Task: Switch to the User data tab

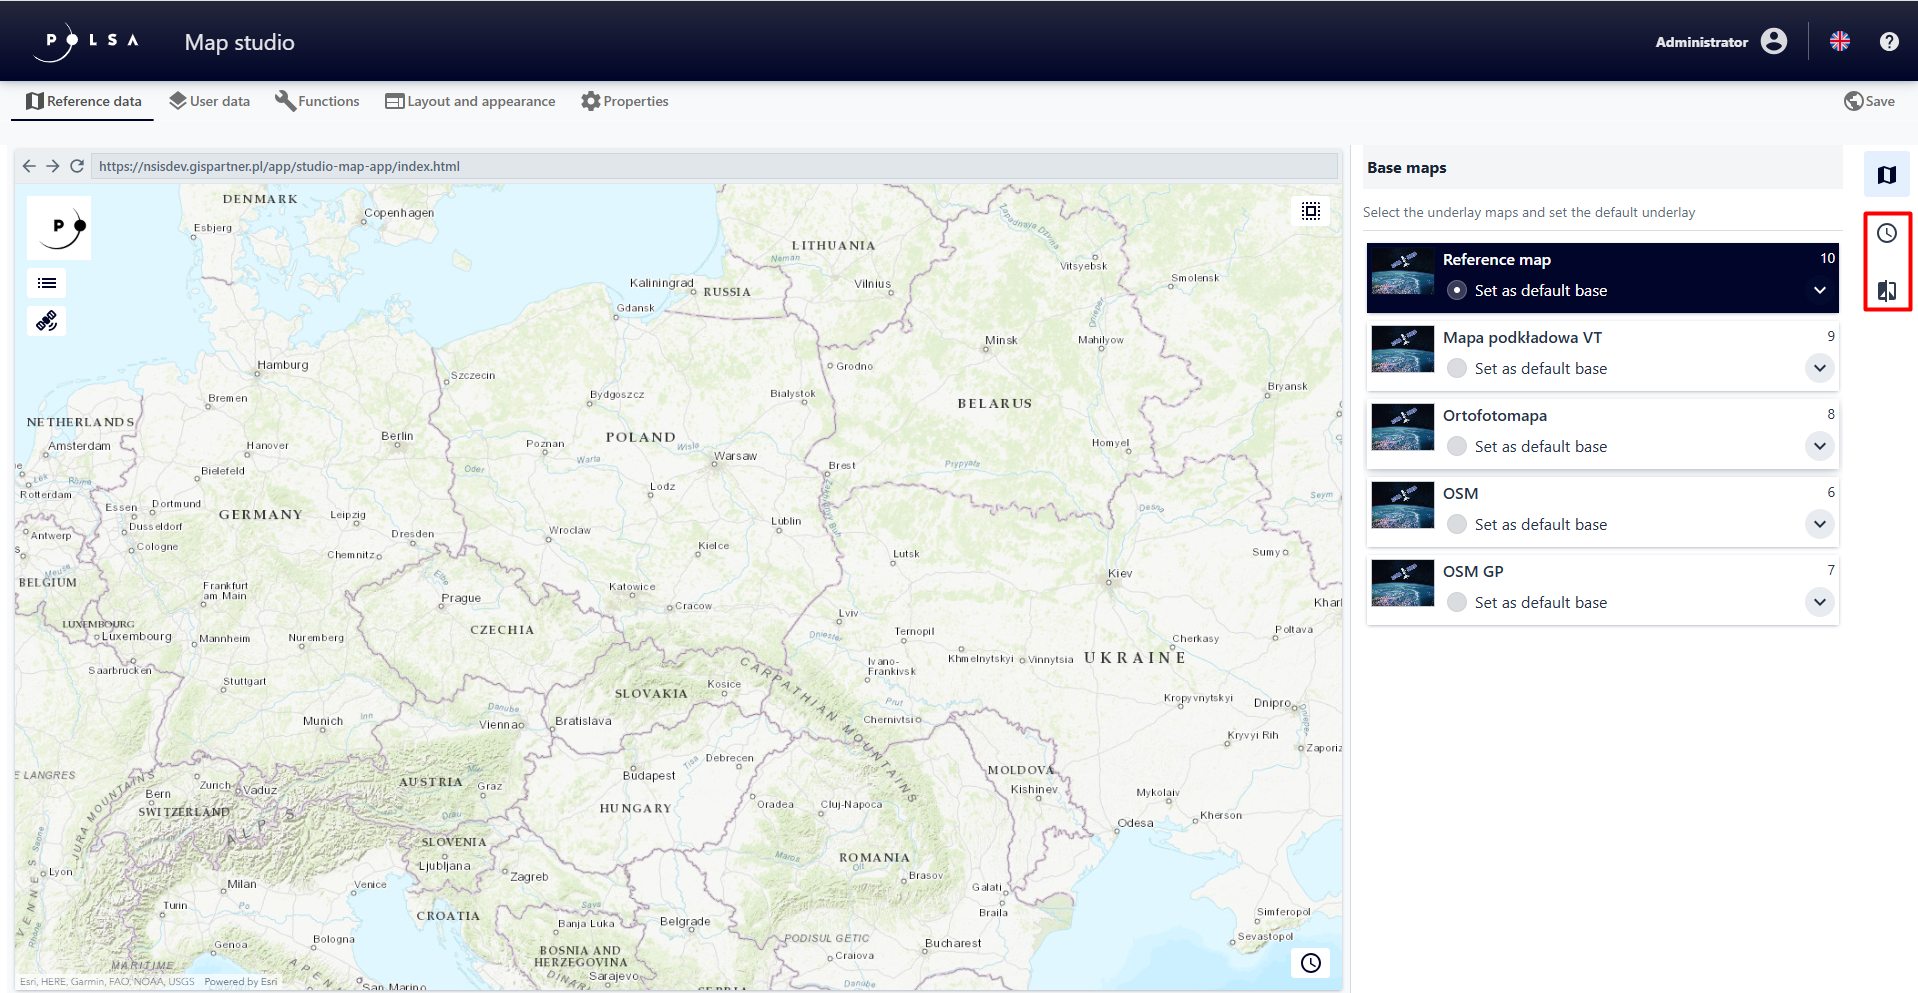Action: [x=210, y=101]
